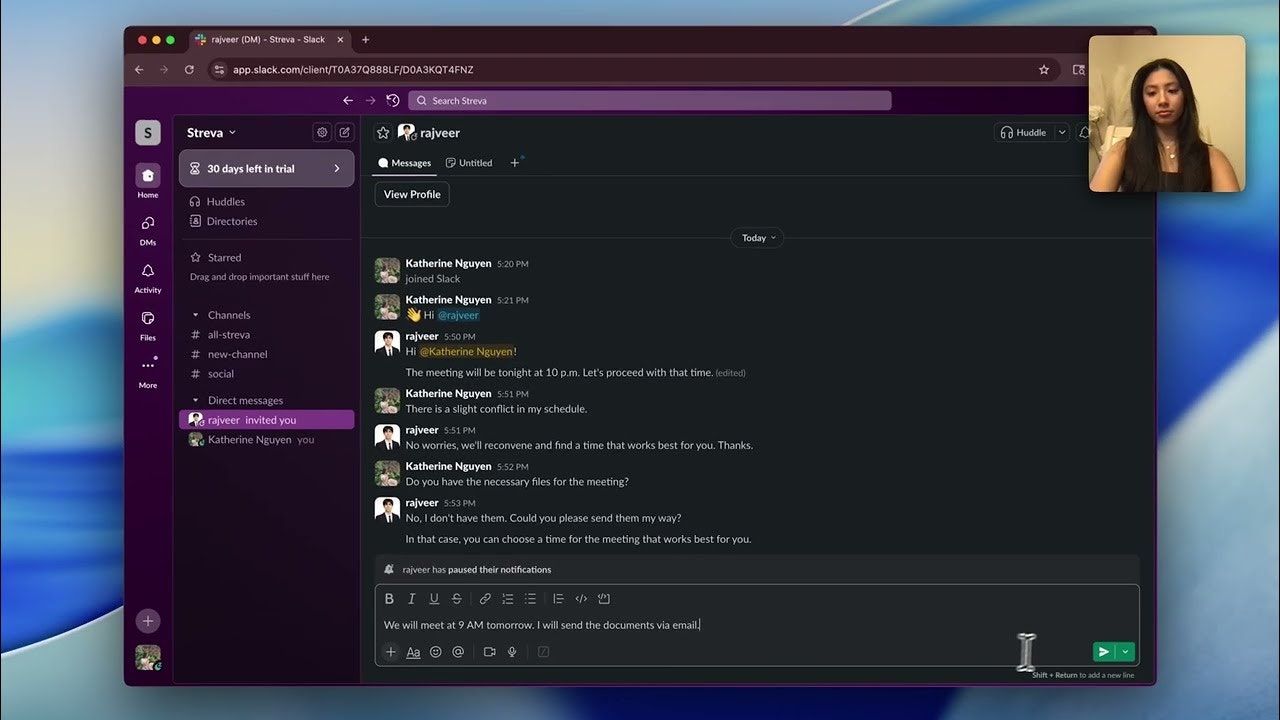Open the slash shortcuts menu

tap(544, 652)
